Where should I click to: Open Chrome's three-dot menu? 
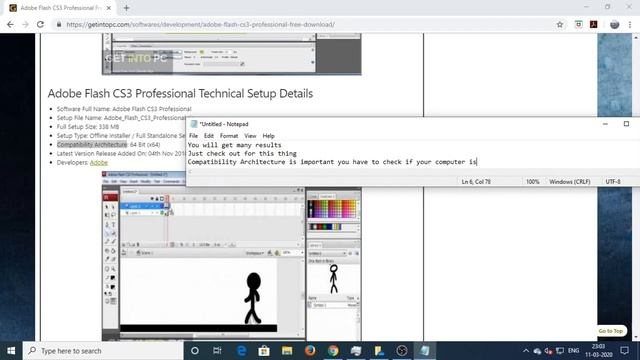630,24
